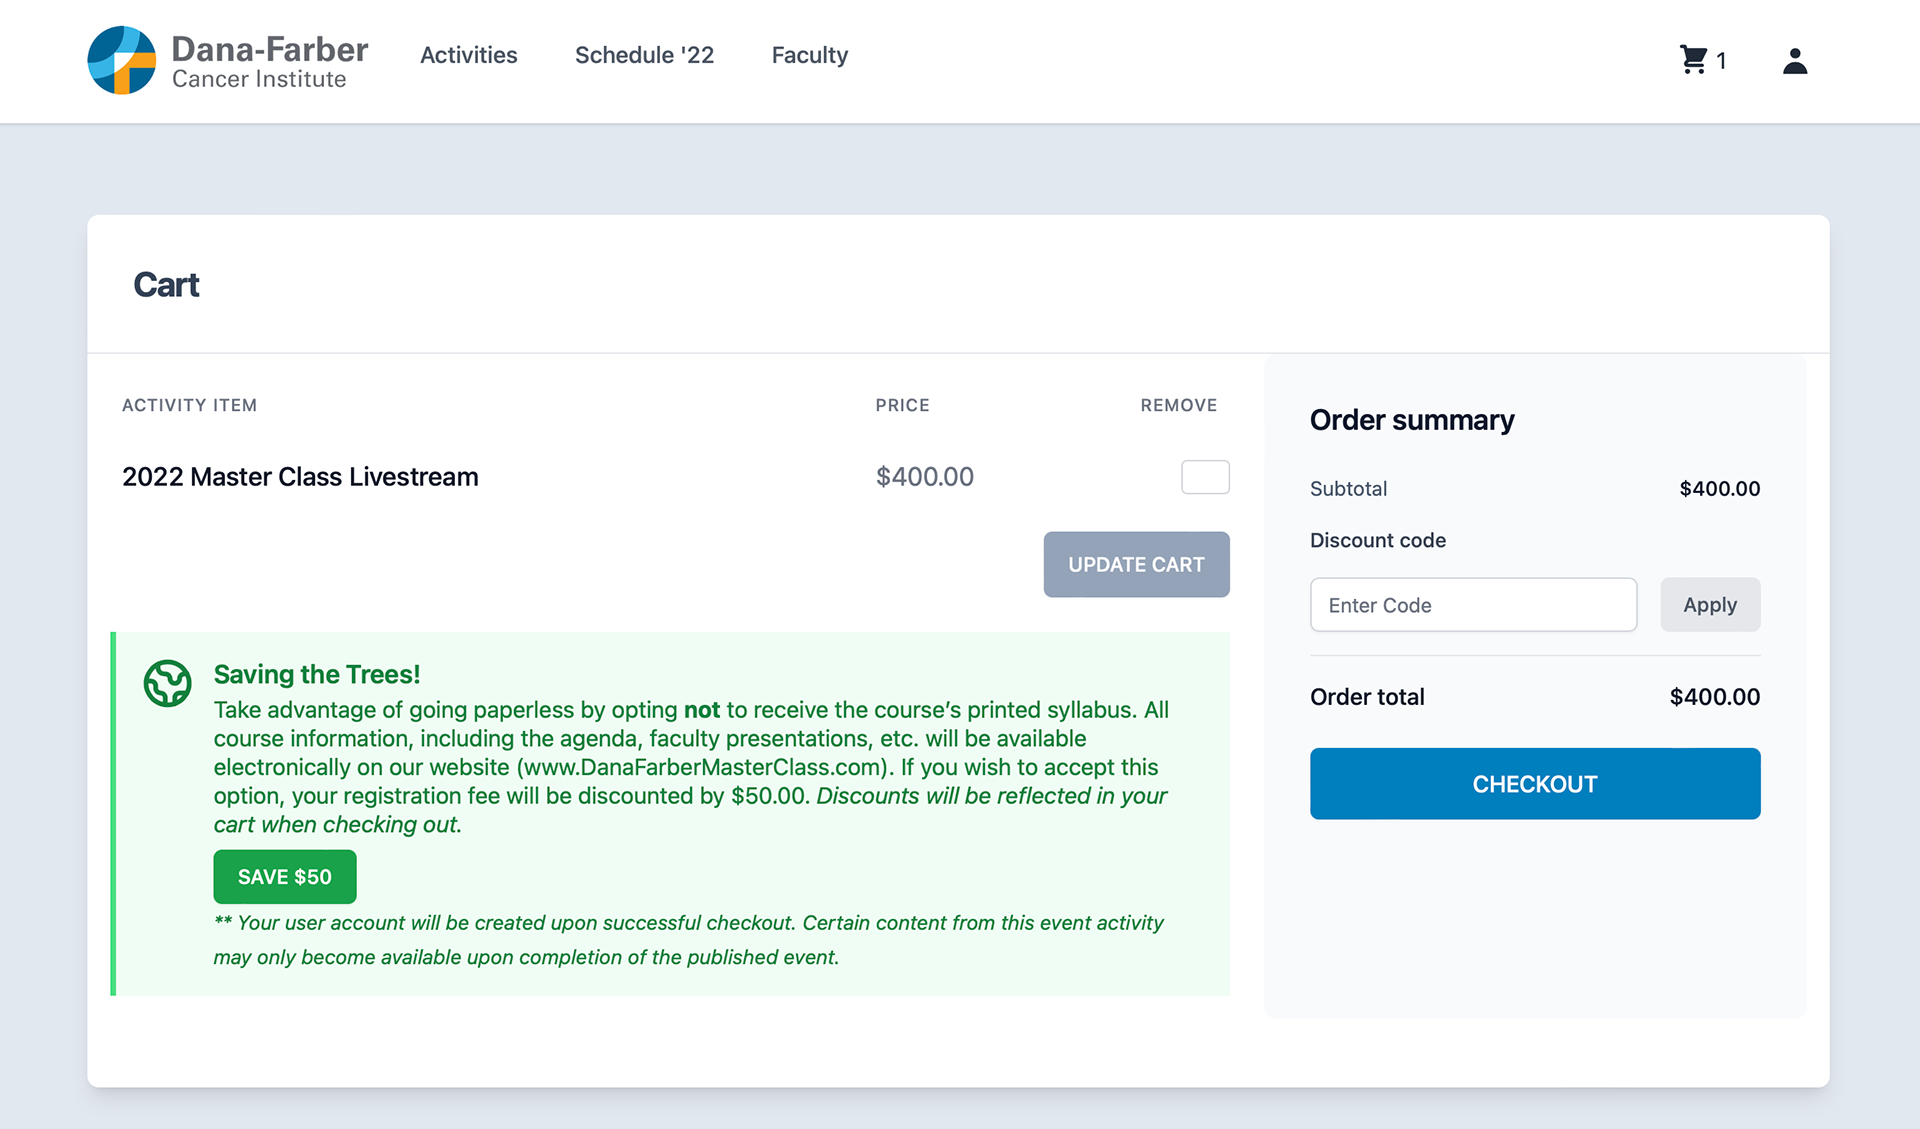Click the Saving the Trees heading
1920x1129 pixels.
(316, 675)
